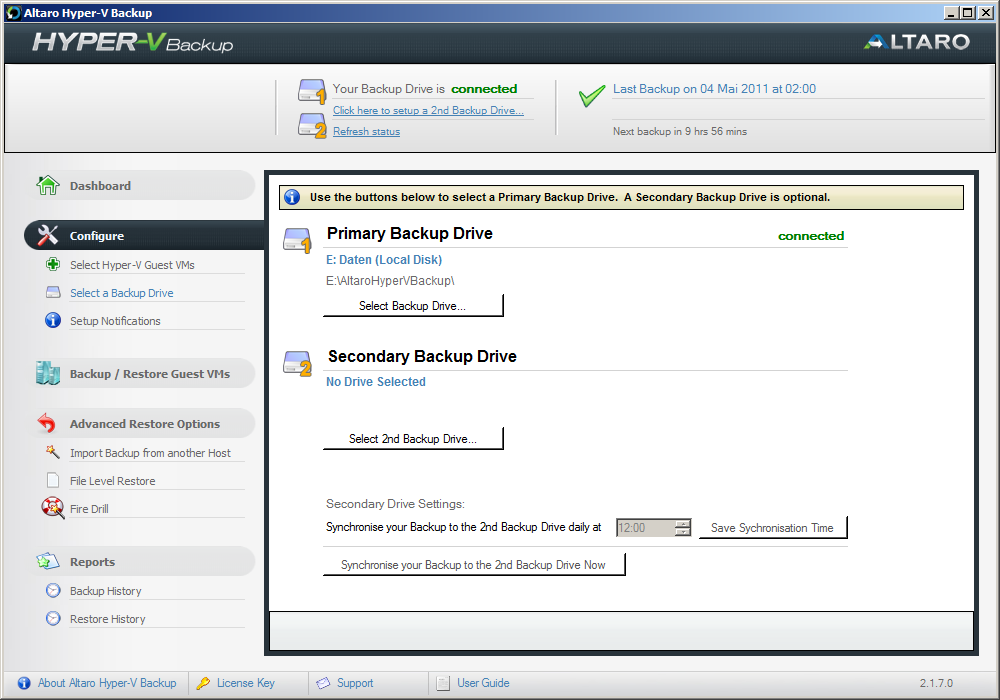Click the info icon in yellow hint bar

pyautogui.click(x=292, y=197)
